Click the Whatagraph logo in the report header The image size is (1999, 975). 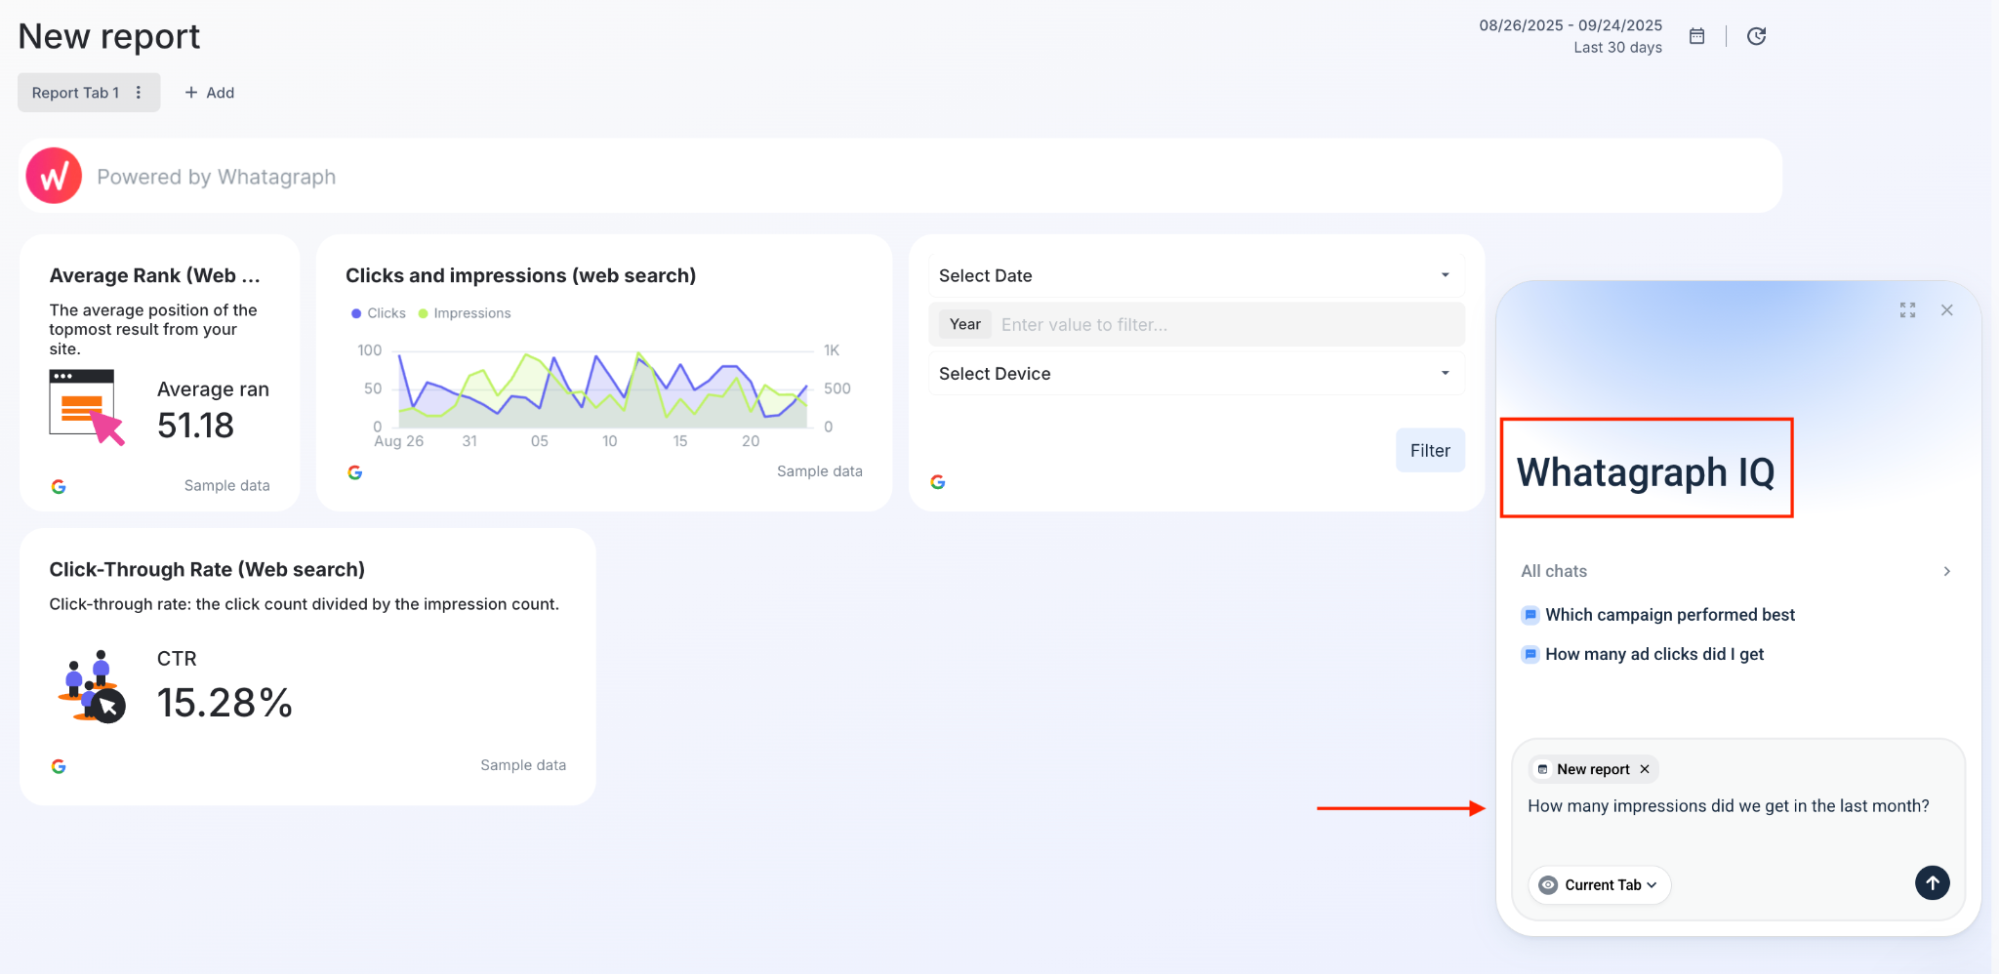[53, 175]
